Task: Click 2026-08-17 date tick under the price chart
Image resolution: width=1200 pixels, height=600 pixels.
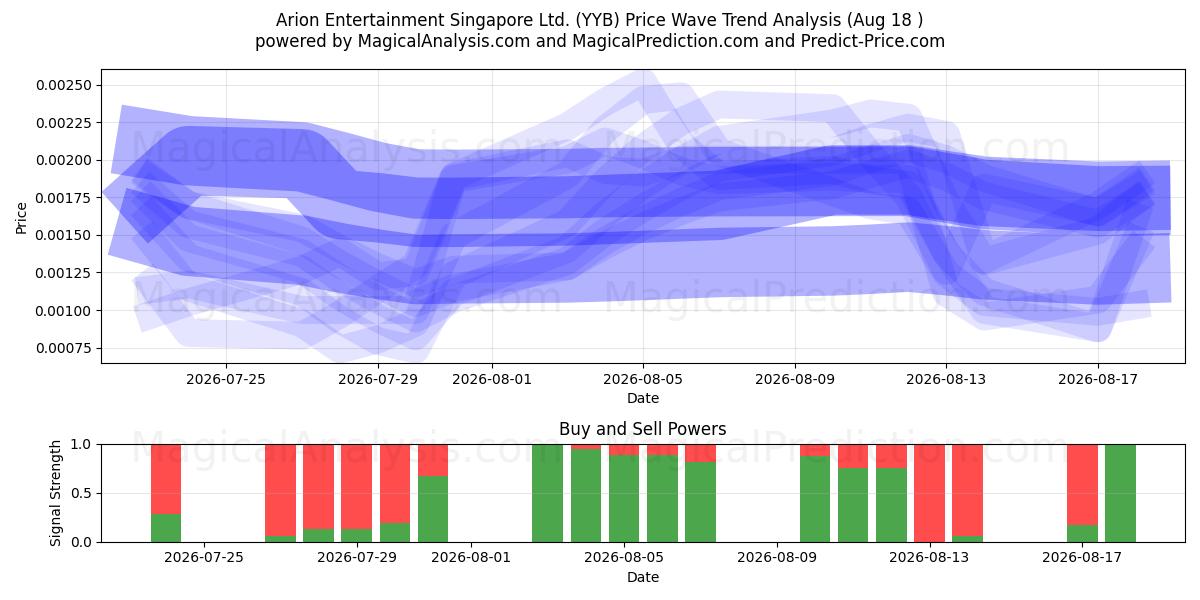Action: pyautogui.click(x=1098, y=379)
